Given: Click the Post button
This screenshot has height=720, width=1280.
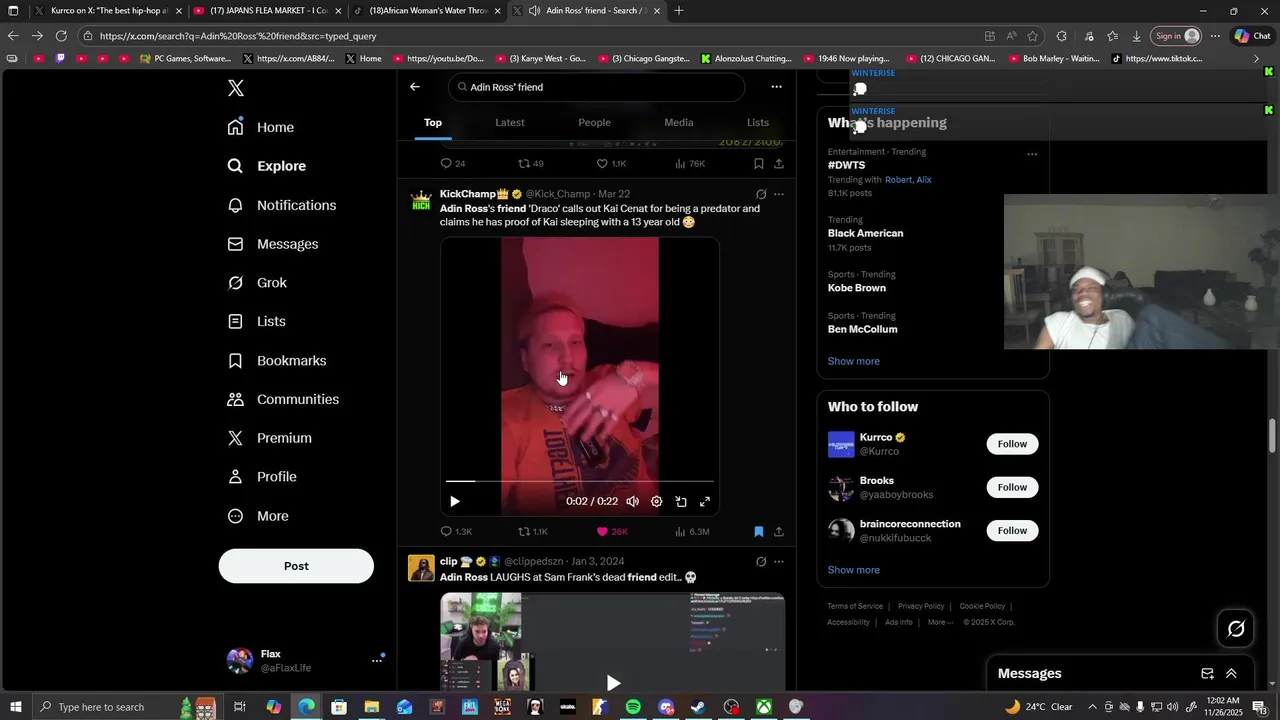Looking at the screenshot, I should [x=296, y=566].
